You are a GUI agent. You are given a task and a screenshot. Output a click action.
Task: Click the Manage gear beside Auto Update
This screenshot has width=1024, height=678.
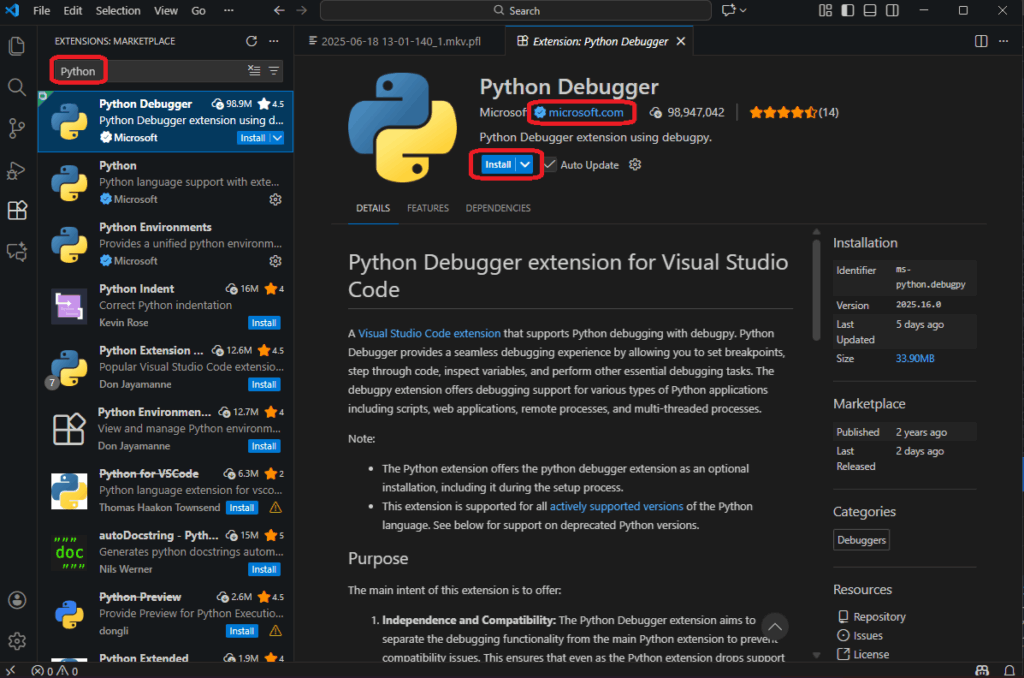635,165
